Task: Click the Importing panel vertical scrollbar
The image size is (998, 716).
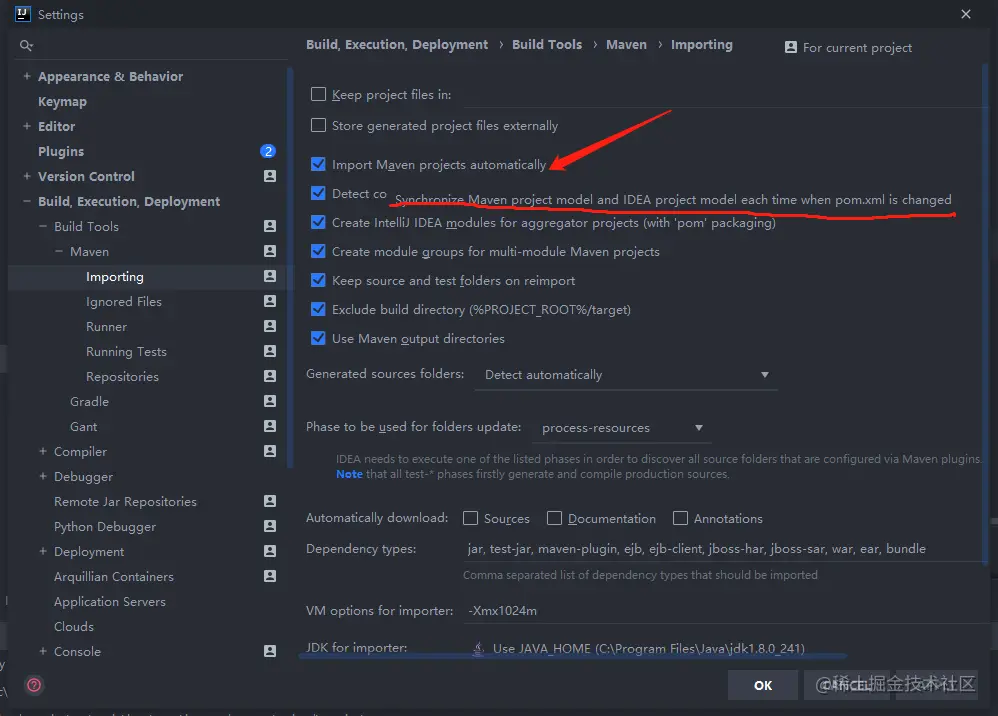Action: (x=986, y=312)
